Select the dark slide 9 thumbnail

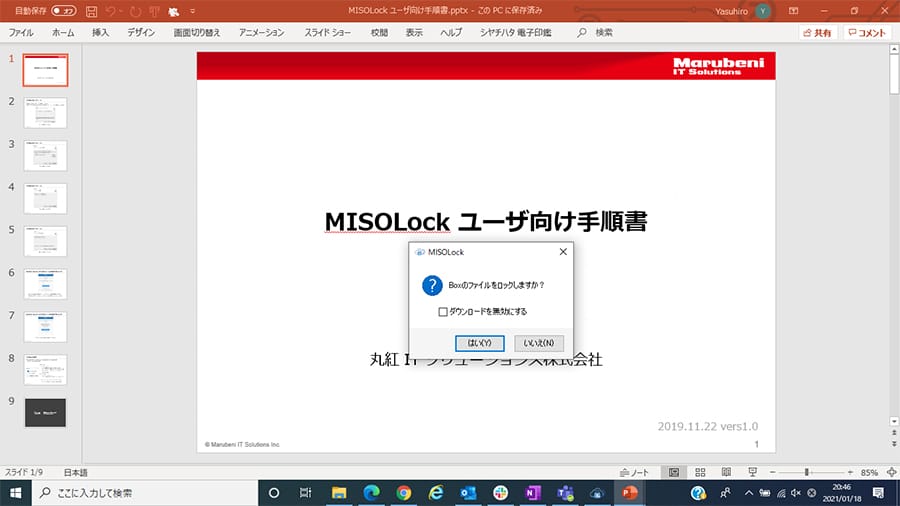click(x=45, y=412)
